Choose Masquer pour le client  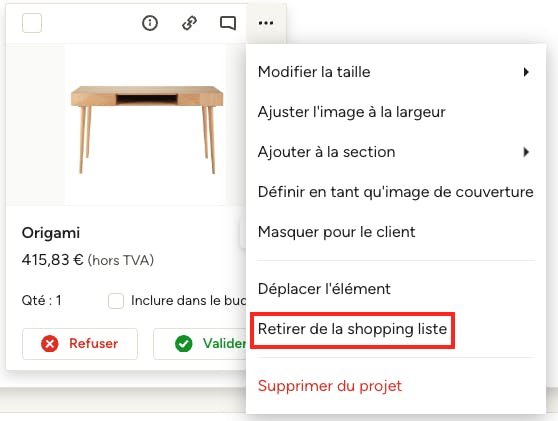point(396,232)
